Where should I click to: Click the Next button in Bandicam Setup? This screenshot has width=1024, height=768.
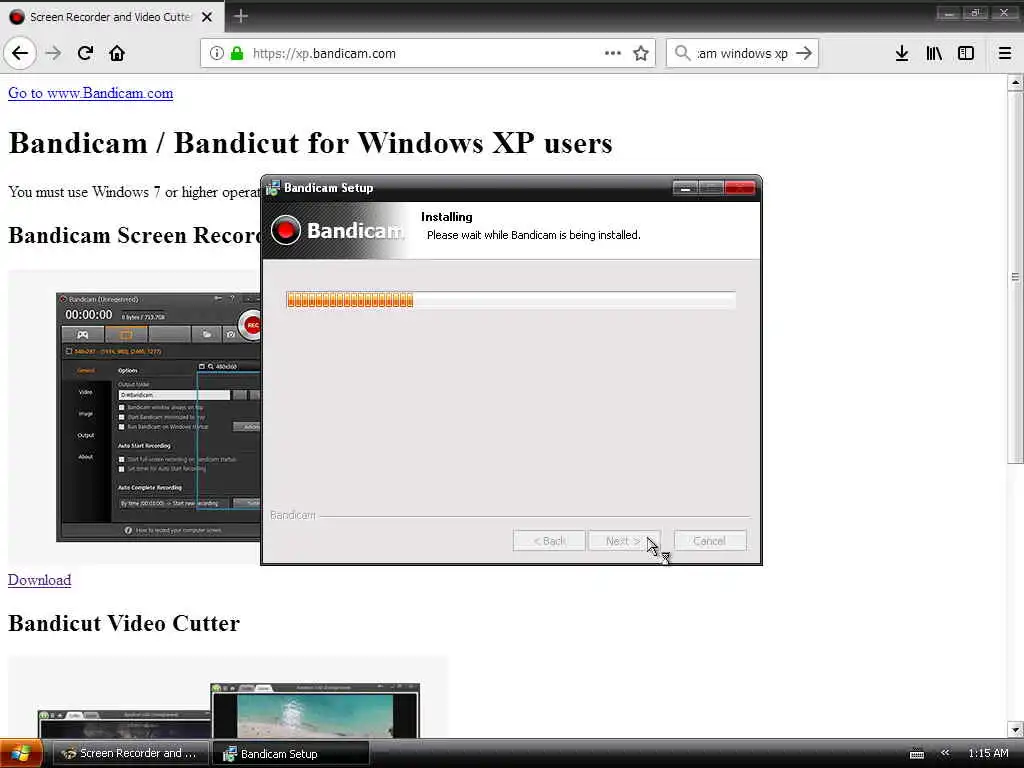pyautogui.click(x=624, y=541)
